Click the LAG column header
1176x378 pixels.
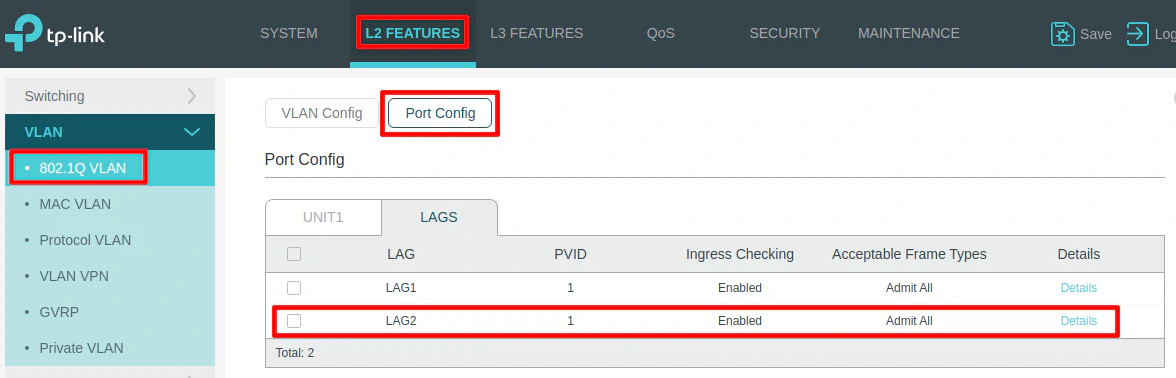tap(401, 254)
